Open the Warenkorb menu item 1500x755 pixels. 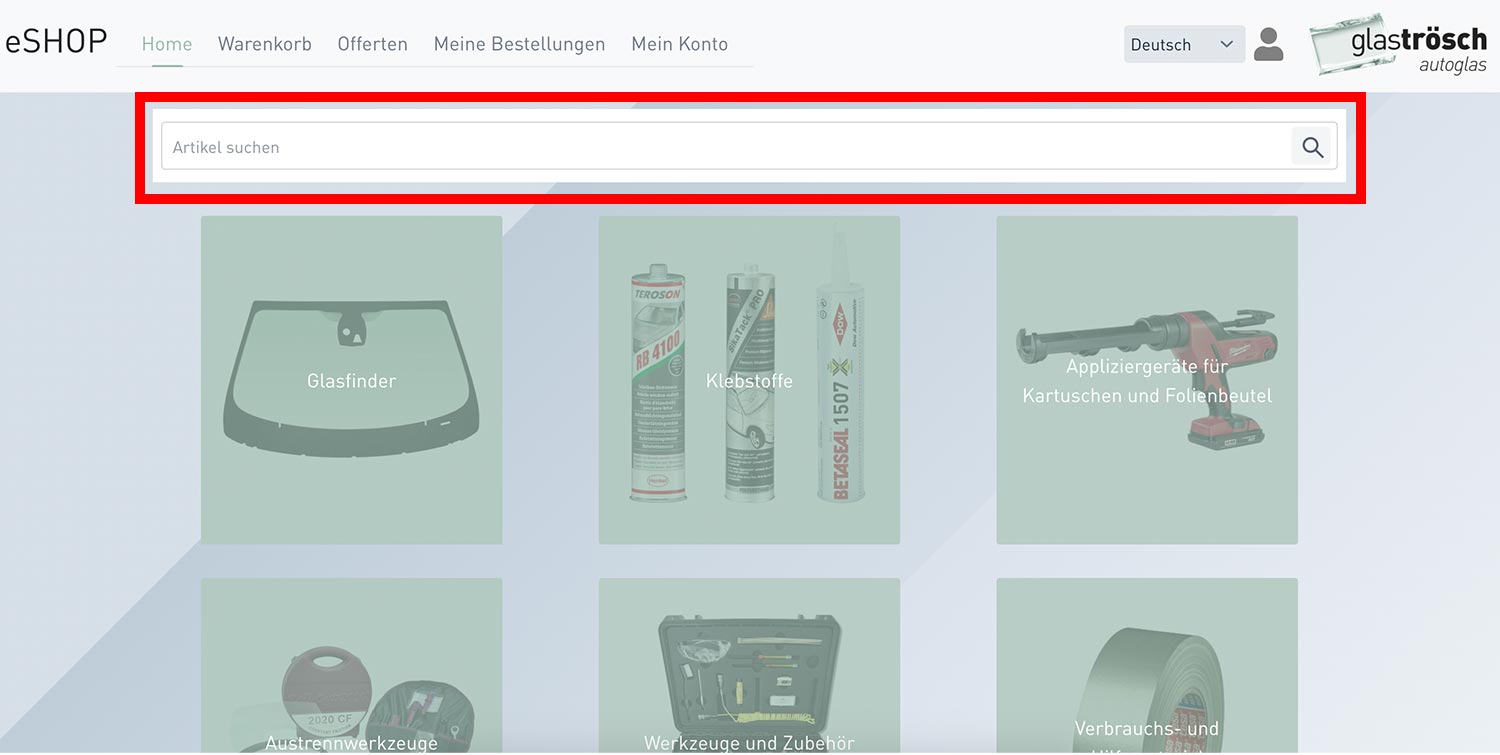point(265,44)
